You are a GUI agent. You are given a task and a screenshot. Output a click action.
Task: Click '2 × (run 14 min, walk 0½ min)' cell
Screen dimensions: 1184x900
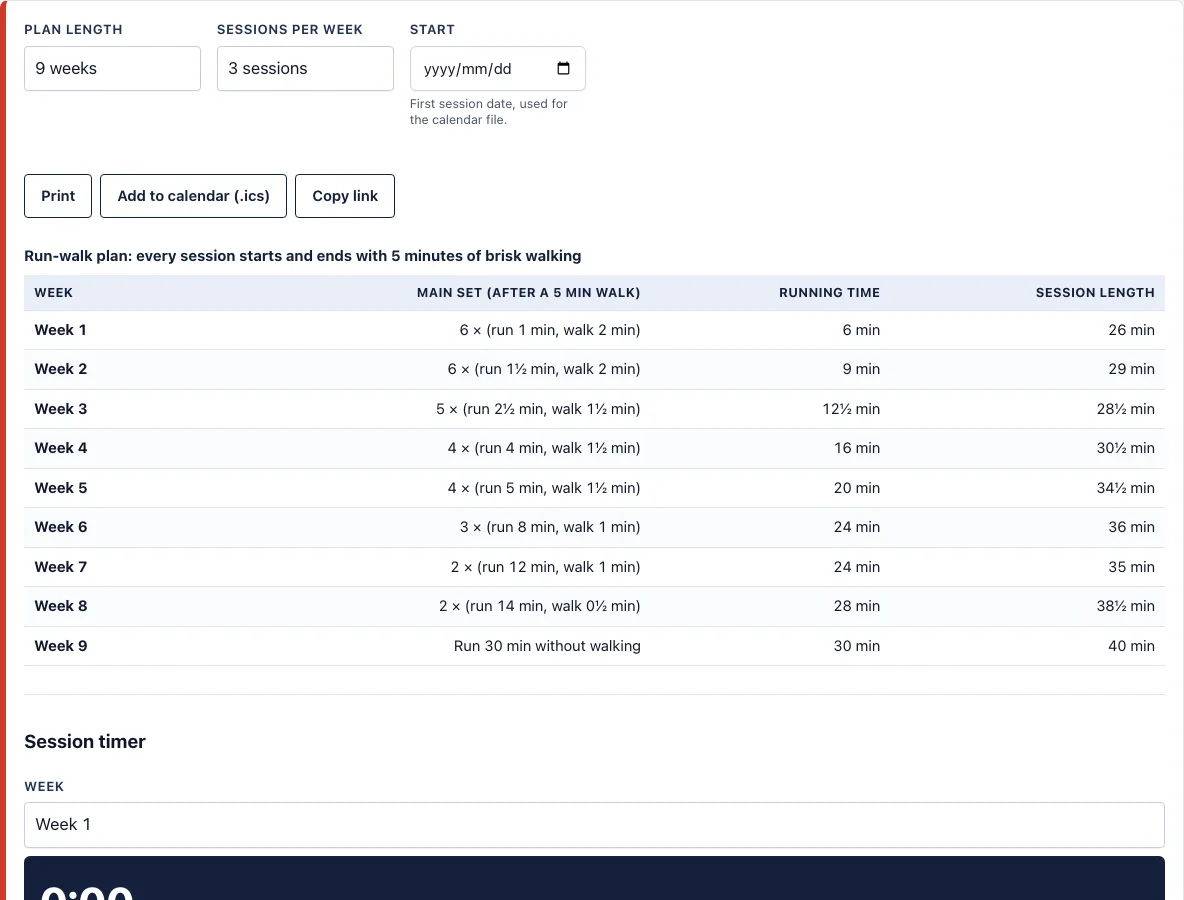(539, 606)
